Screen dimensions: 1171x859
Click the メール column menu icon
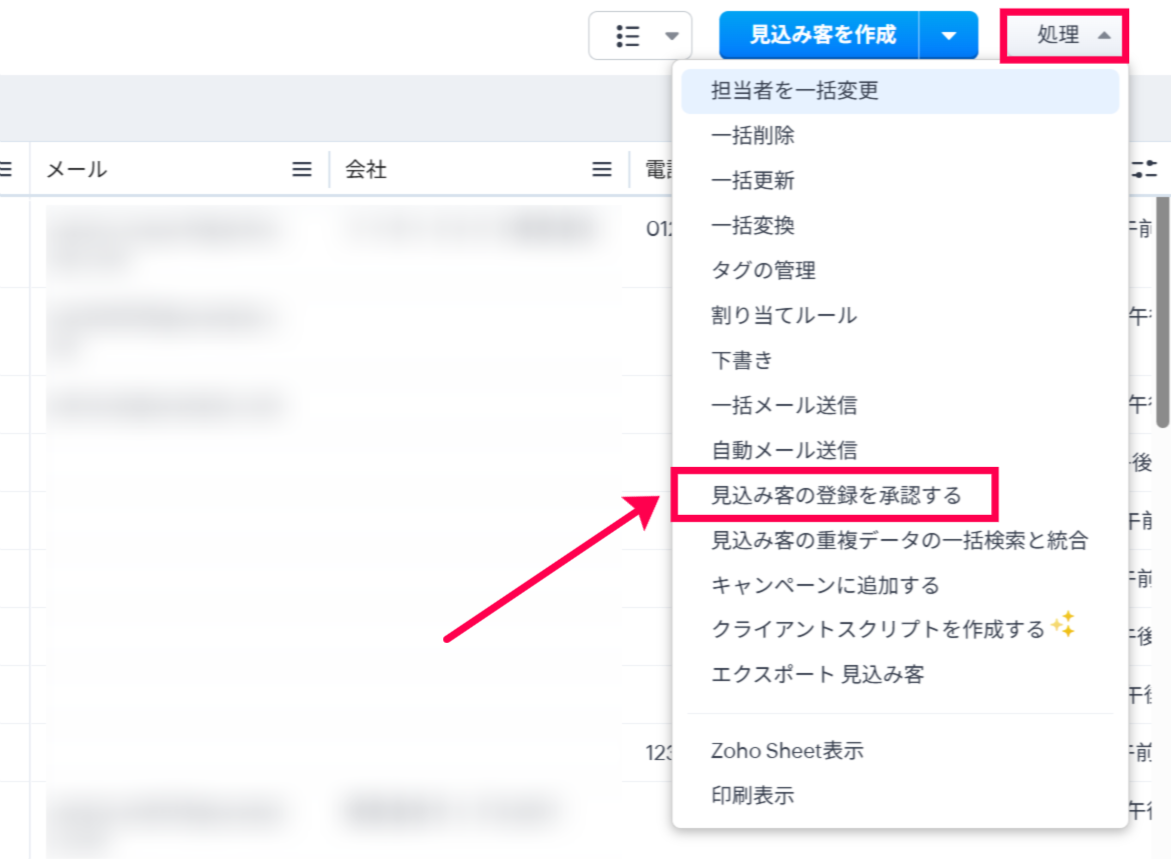tap(302, 170)
